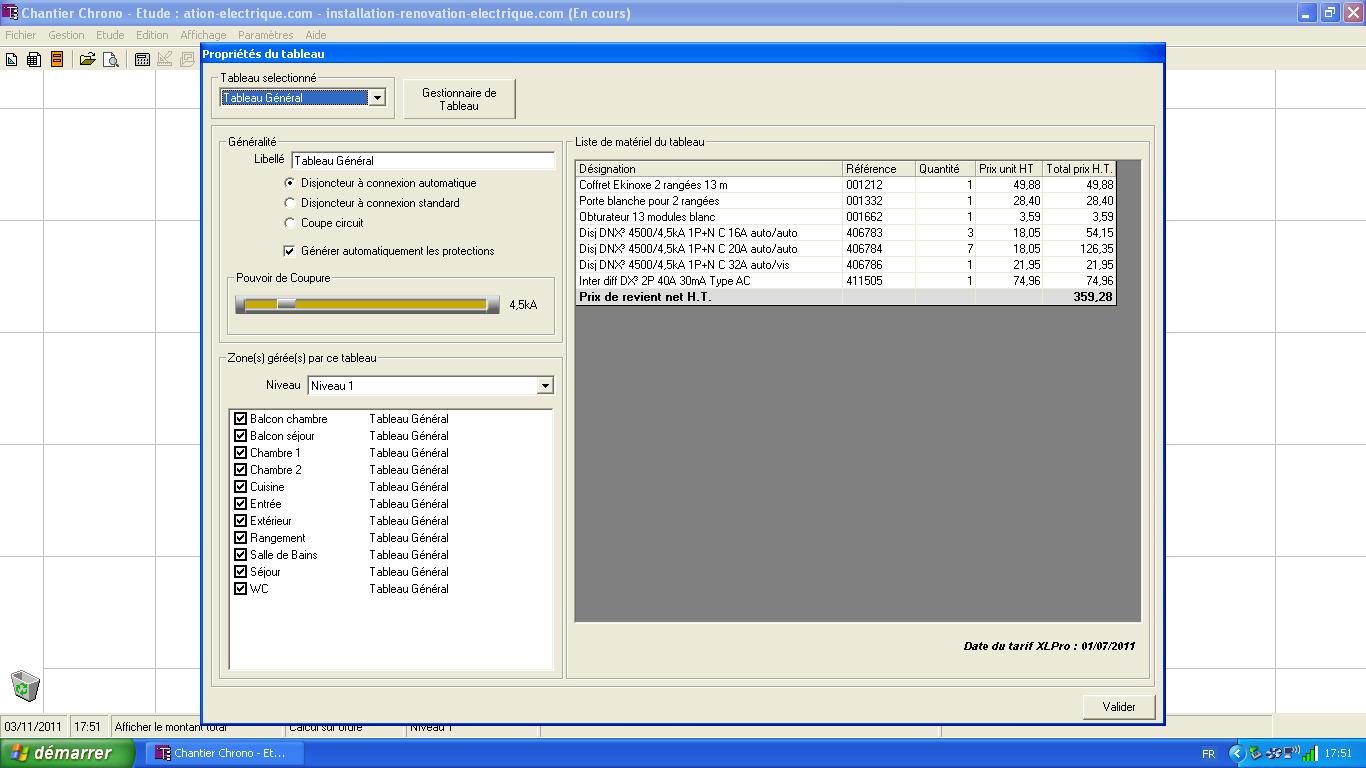1366x768 pixels.
Task: Uncheck the Cuisine zone checkbox
Action: pyautogui.click(x=240, y=487)
